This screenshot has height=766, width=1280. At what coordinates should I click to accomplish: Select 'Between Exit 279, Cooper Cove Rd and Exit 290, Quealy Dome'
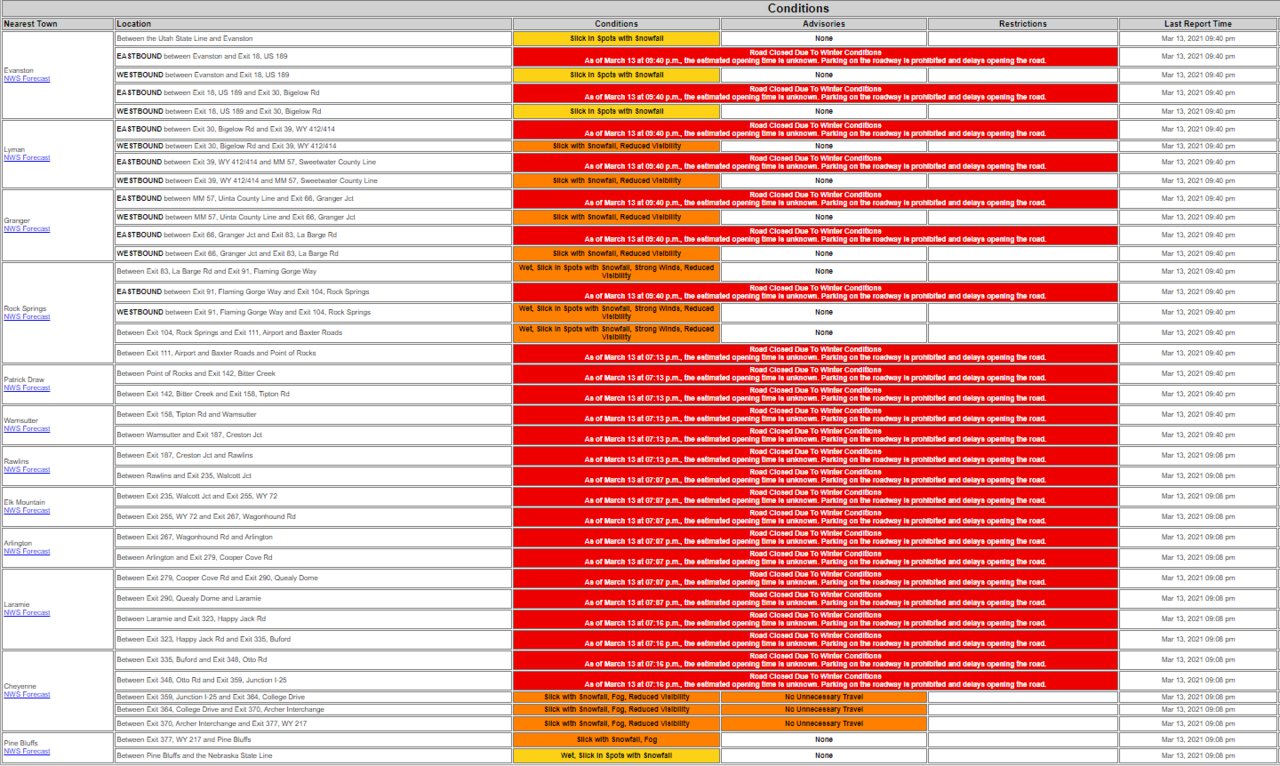[x=314, y=578]
